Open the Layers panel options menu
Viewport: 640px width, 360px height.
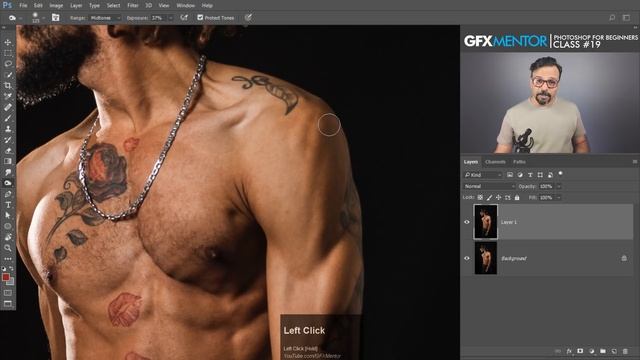coord(635,162)
